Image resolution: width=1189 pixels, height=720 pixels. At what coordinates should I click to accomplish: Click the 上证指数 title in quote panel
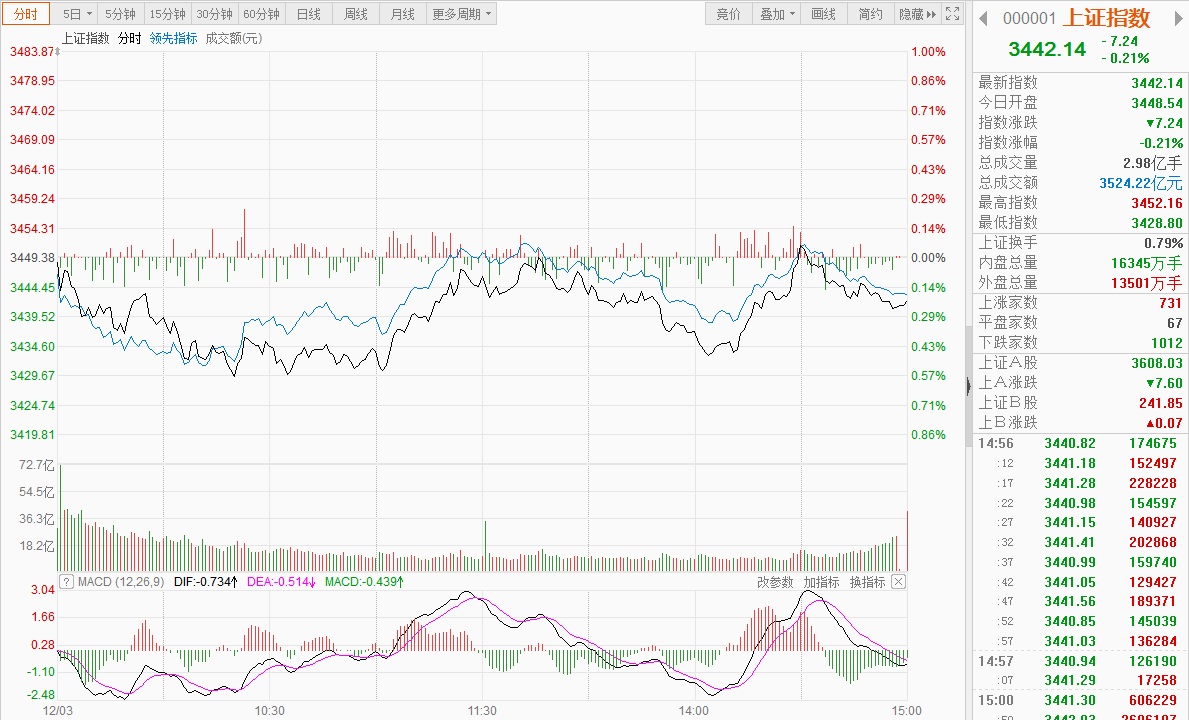coord(1107,17)
